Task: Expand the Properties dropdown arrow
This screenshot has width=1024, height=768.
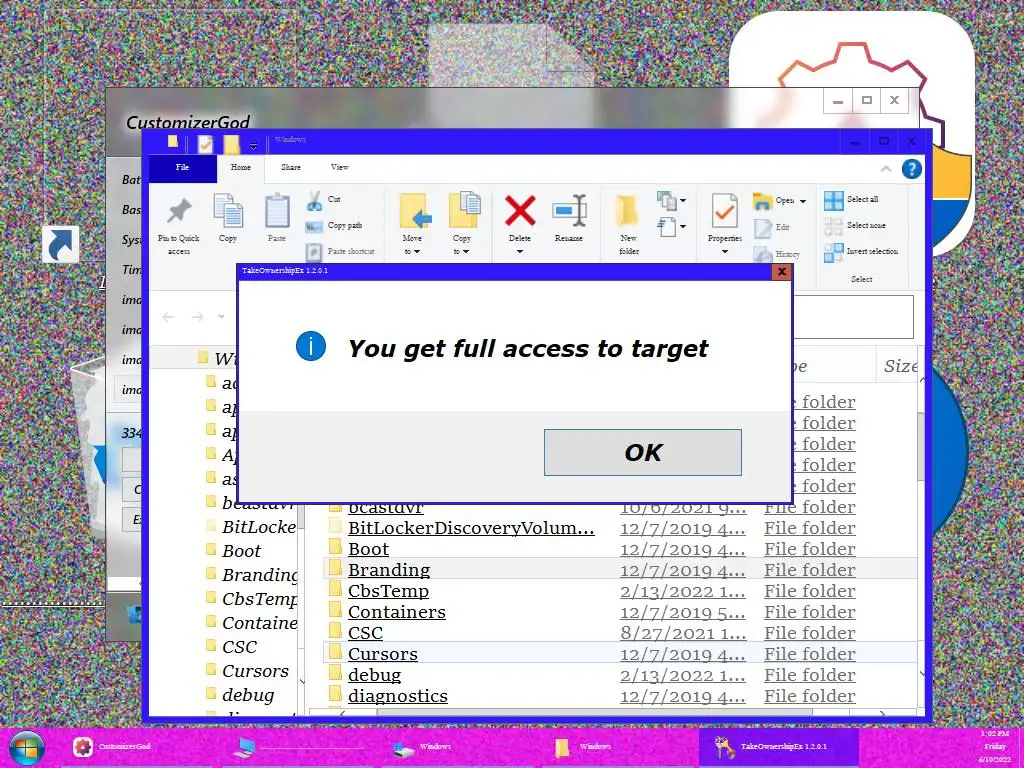Action: (725, 251)
